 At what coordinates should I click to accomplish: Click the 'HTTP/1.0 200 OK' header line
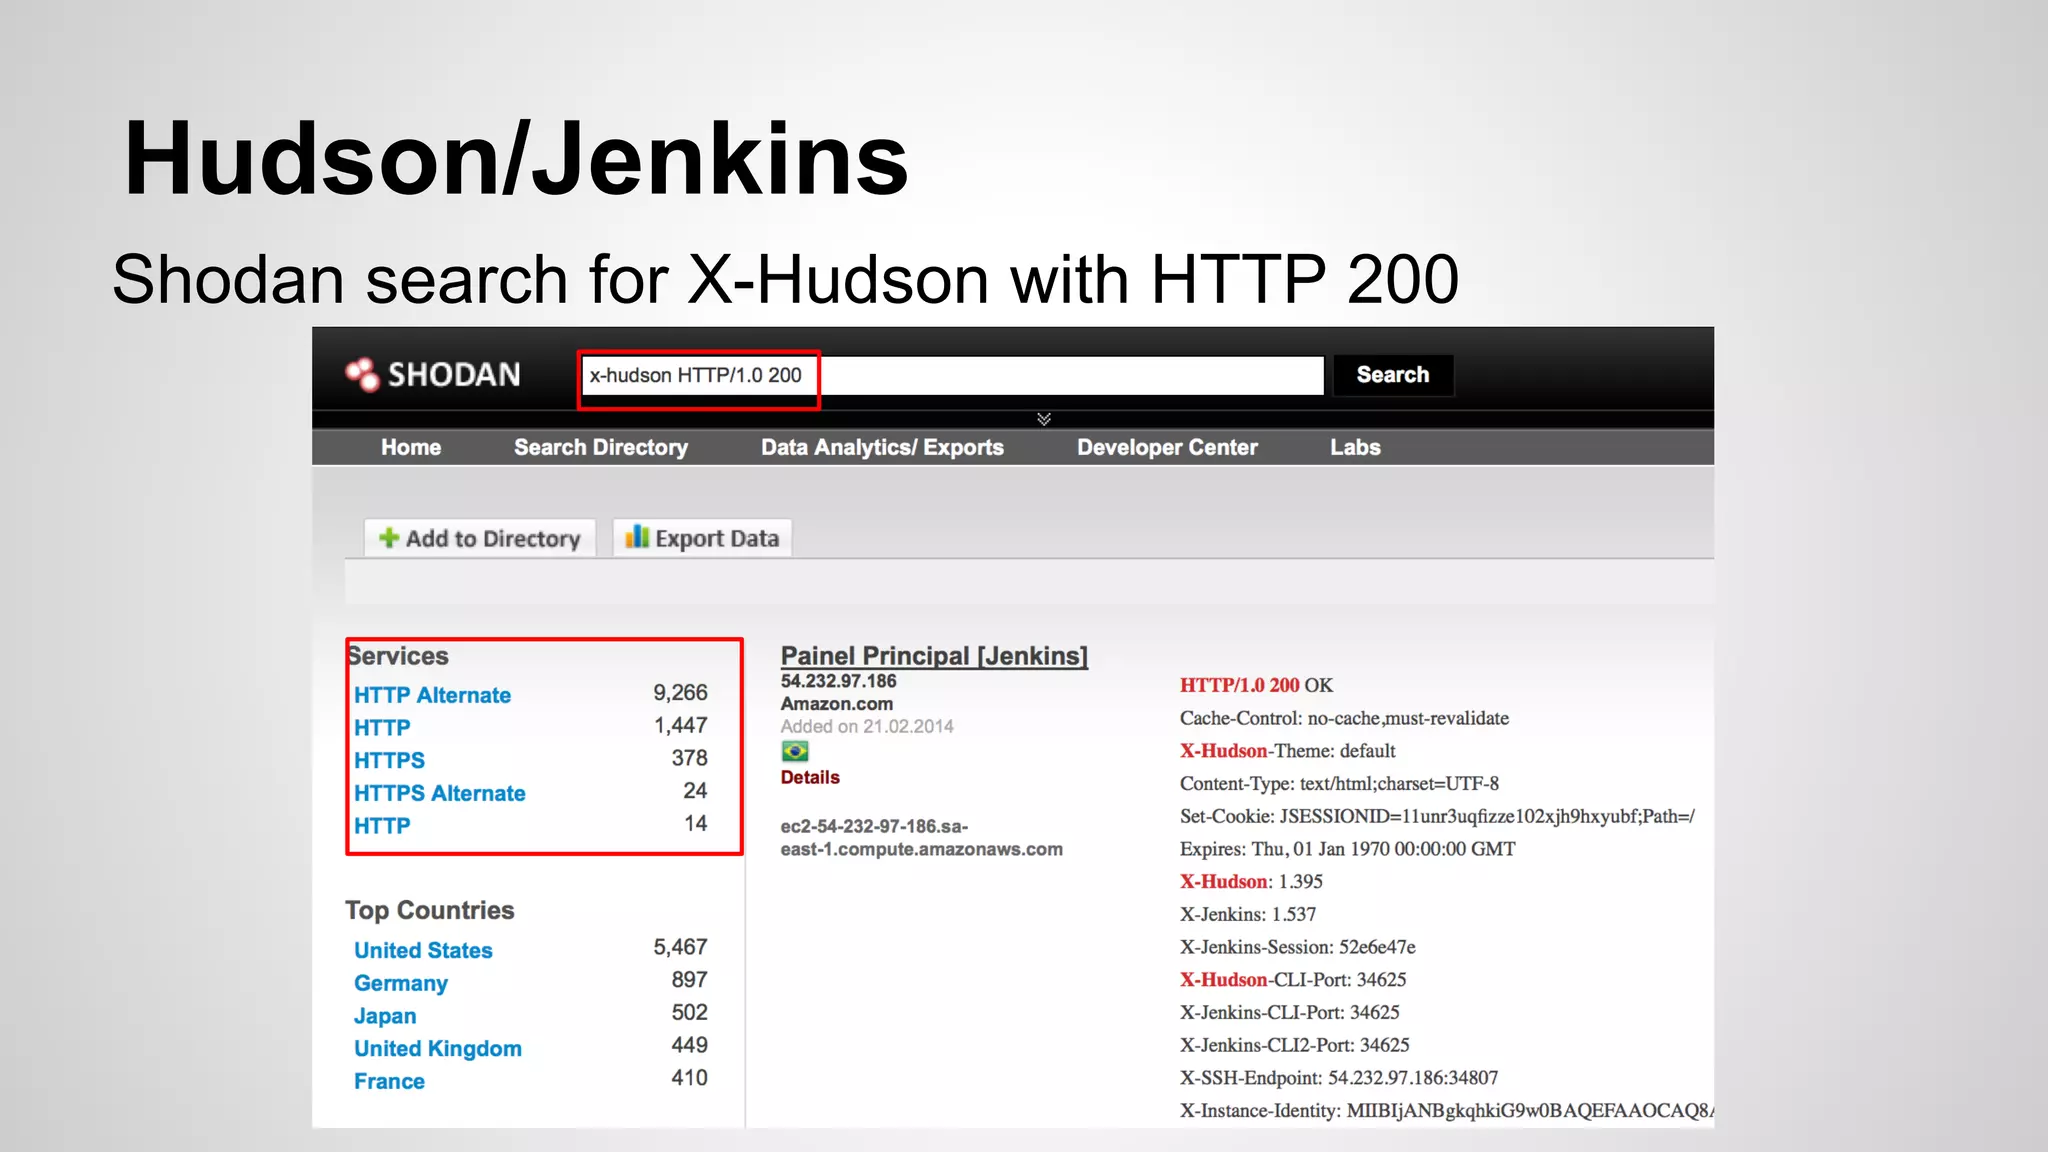point(1256,685)
